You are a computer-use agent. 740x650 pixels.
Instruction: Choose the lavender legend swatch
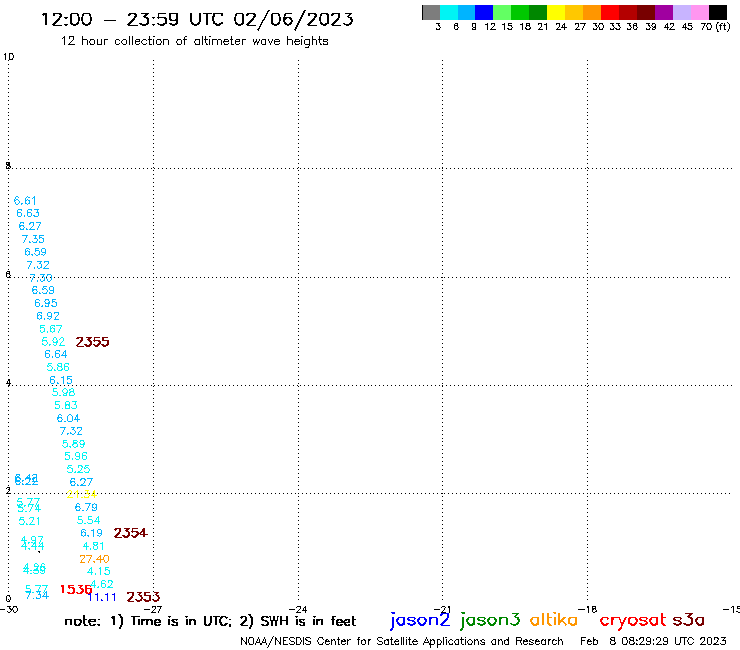point(682,12)
